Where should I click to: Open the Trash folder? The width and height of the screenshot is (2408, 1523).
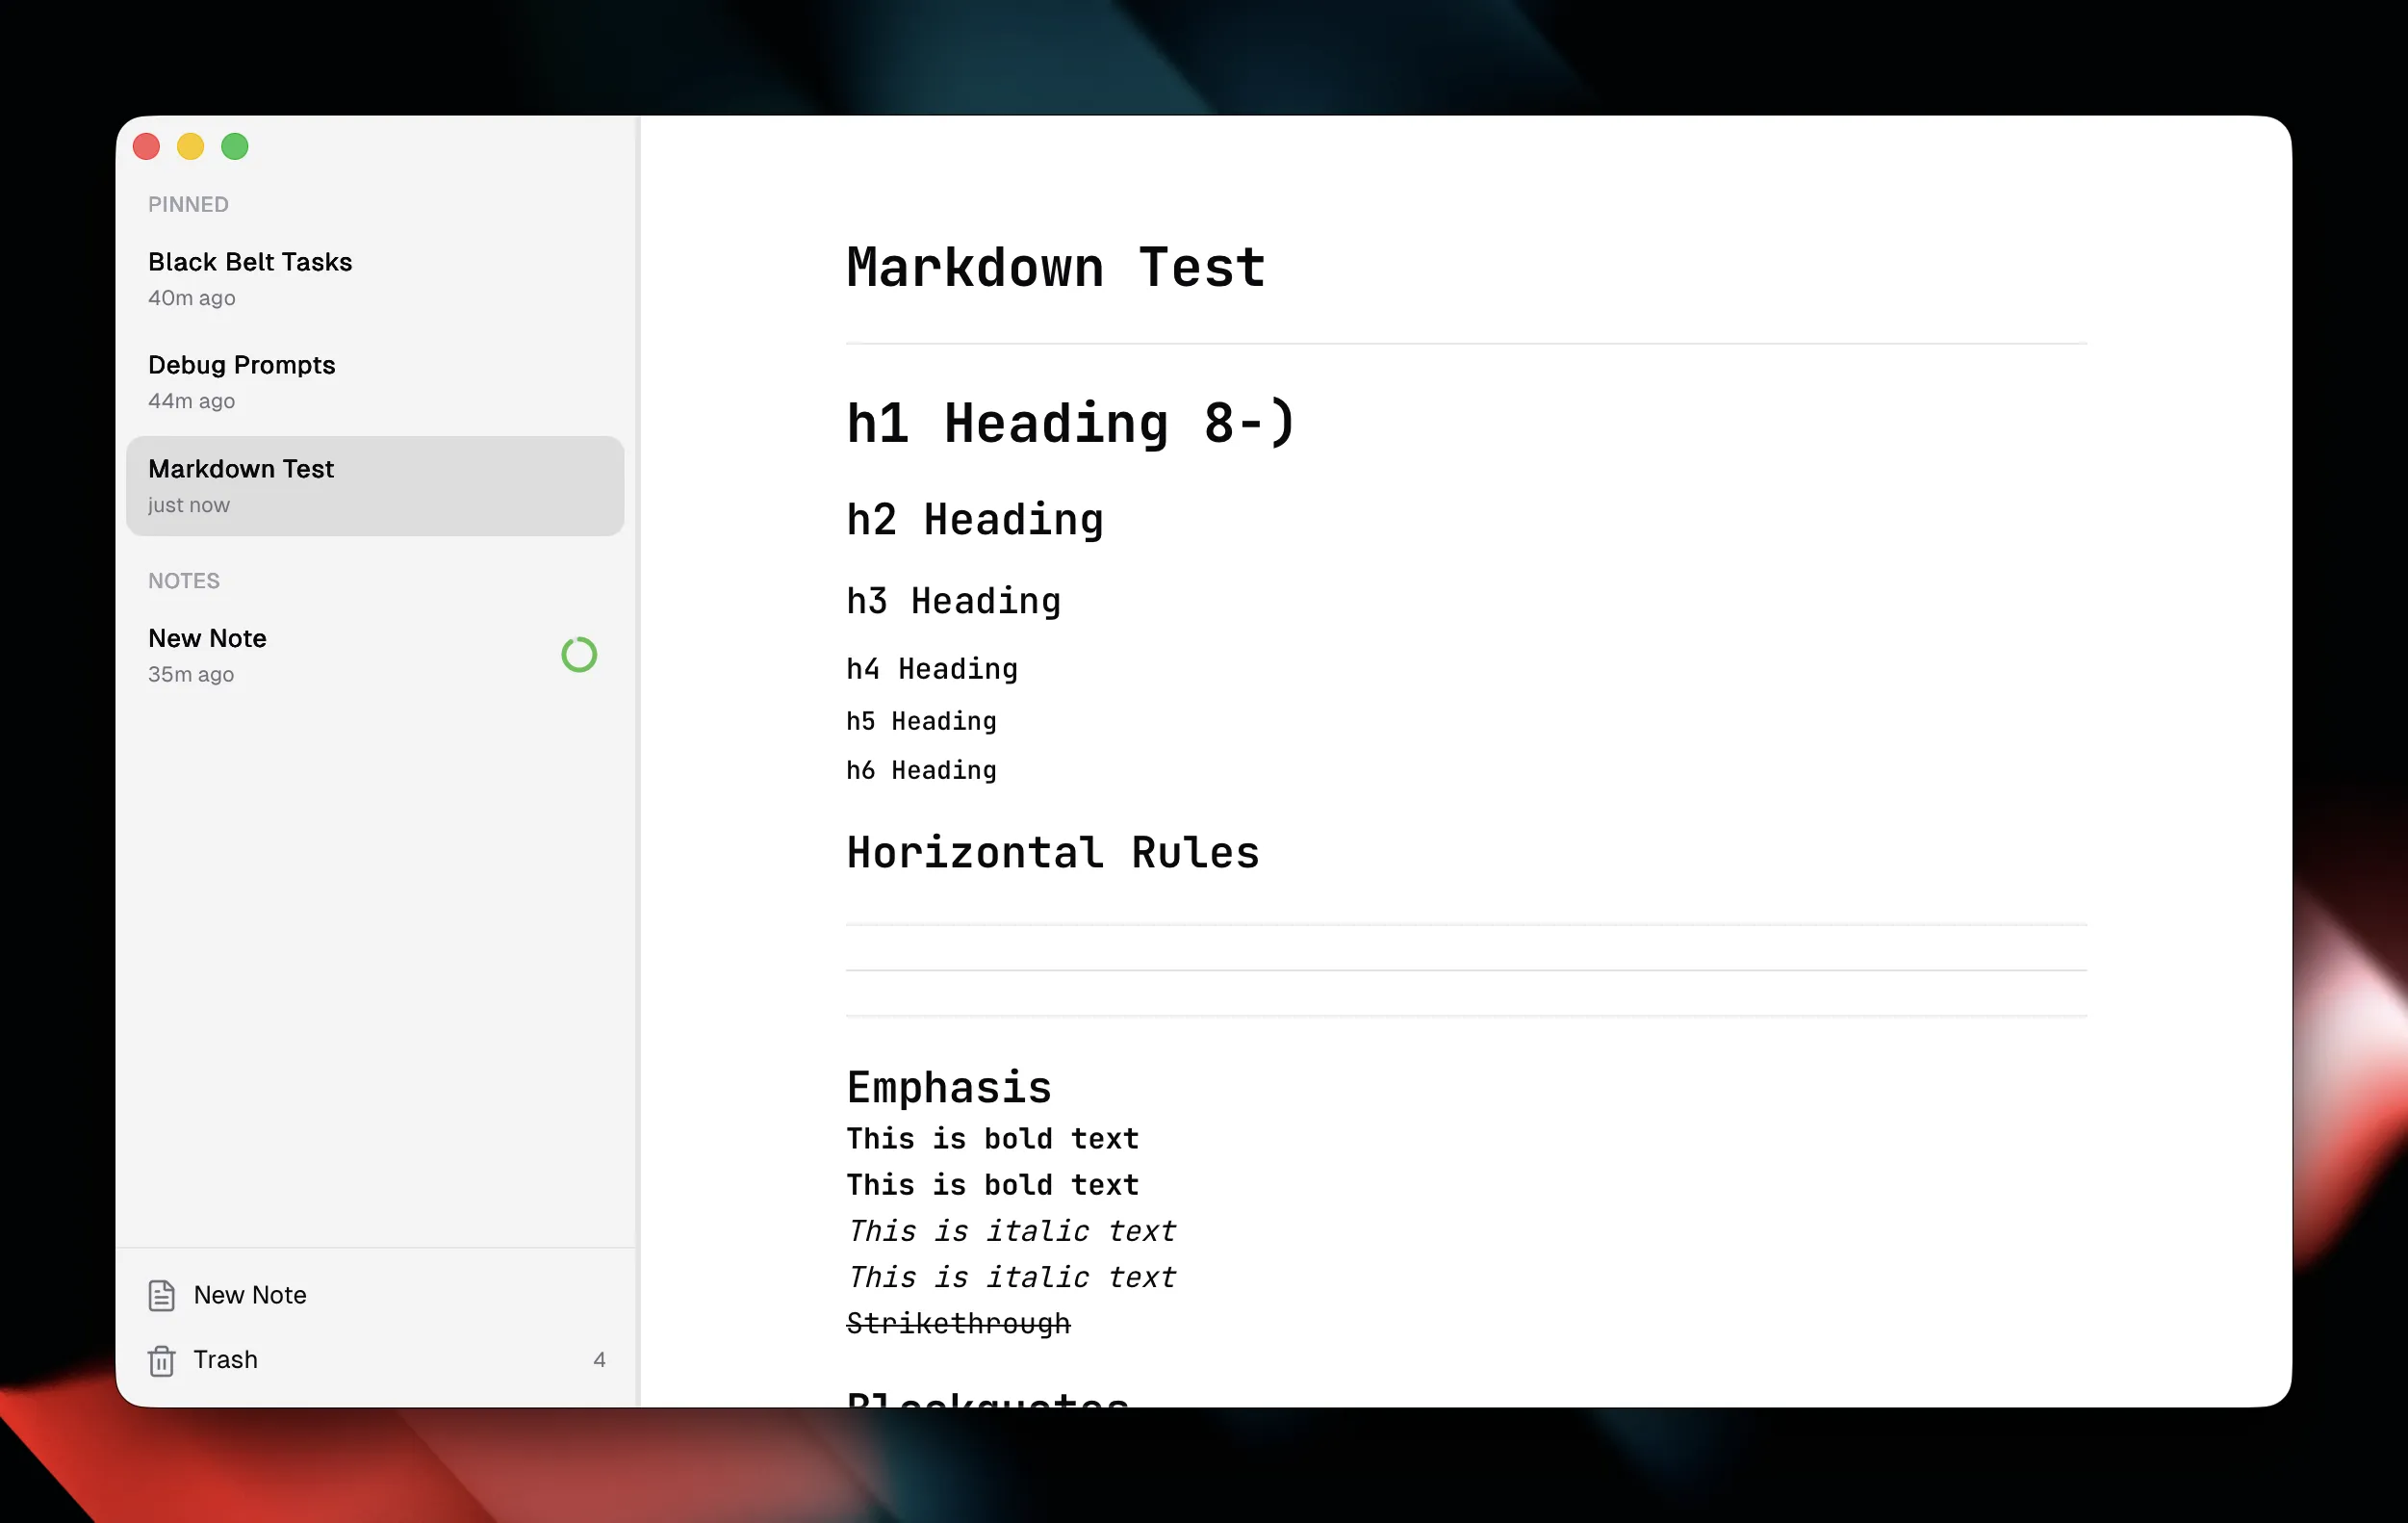(226, 1360)
